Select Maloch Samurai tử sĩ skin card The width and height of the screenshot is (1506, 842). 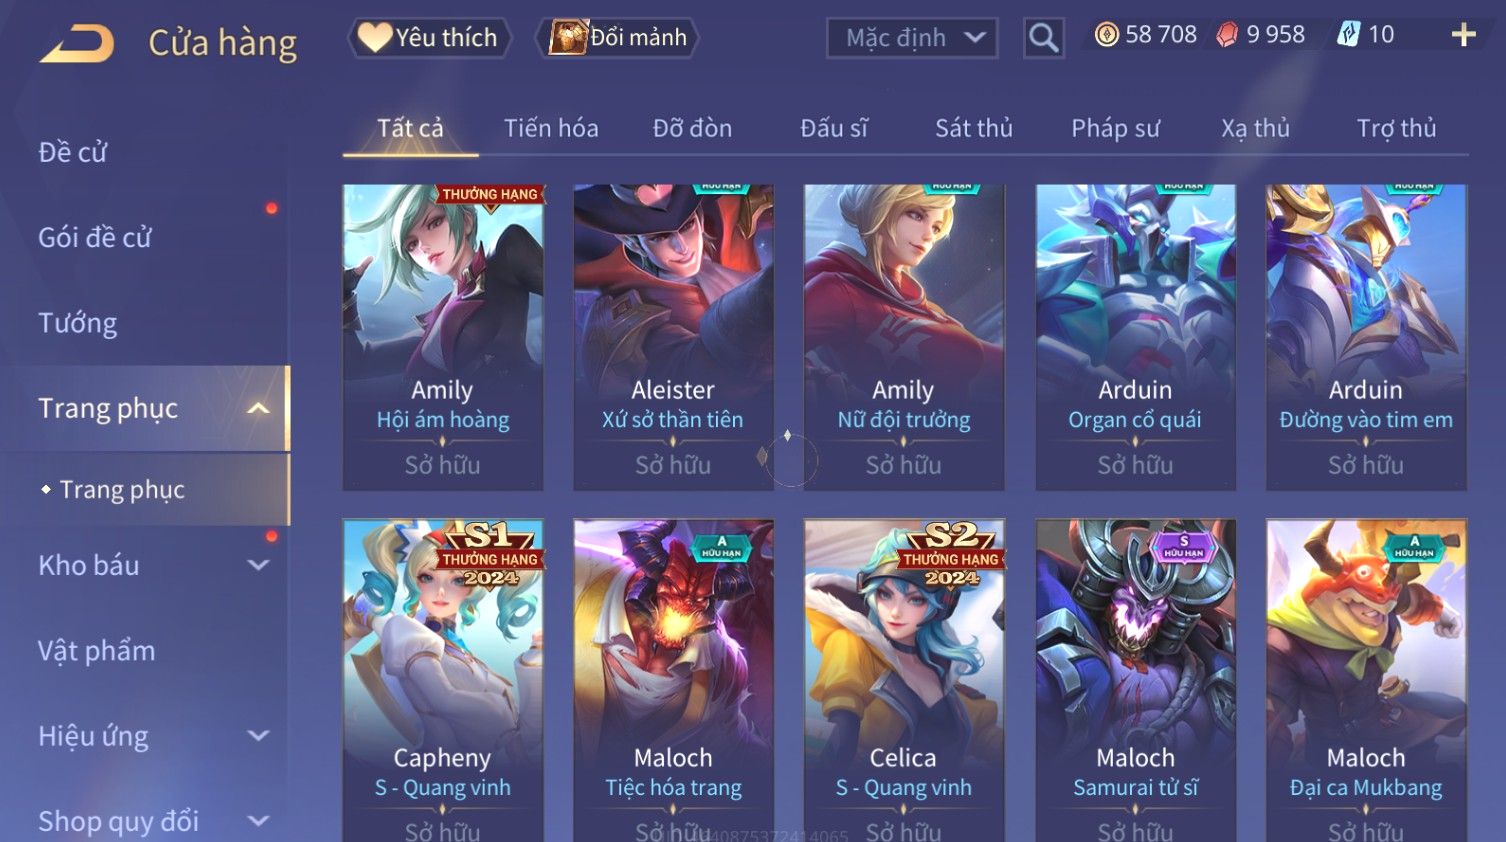[1135, 680]
